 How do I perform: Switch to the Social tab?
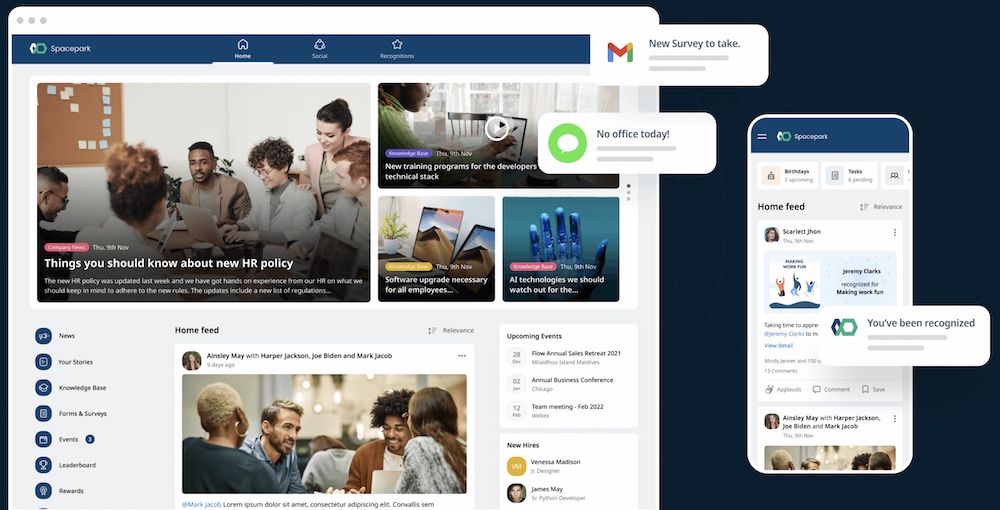coord(320,49)
